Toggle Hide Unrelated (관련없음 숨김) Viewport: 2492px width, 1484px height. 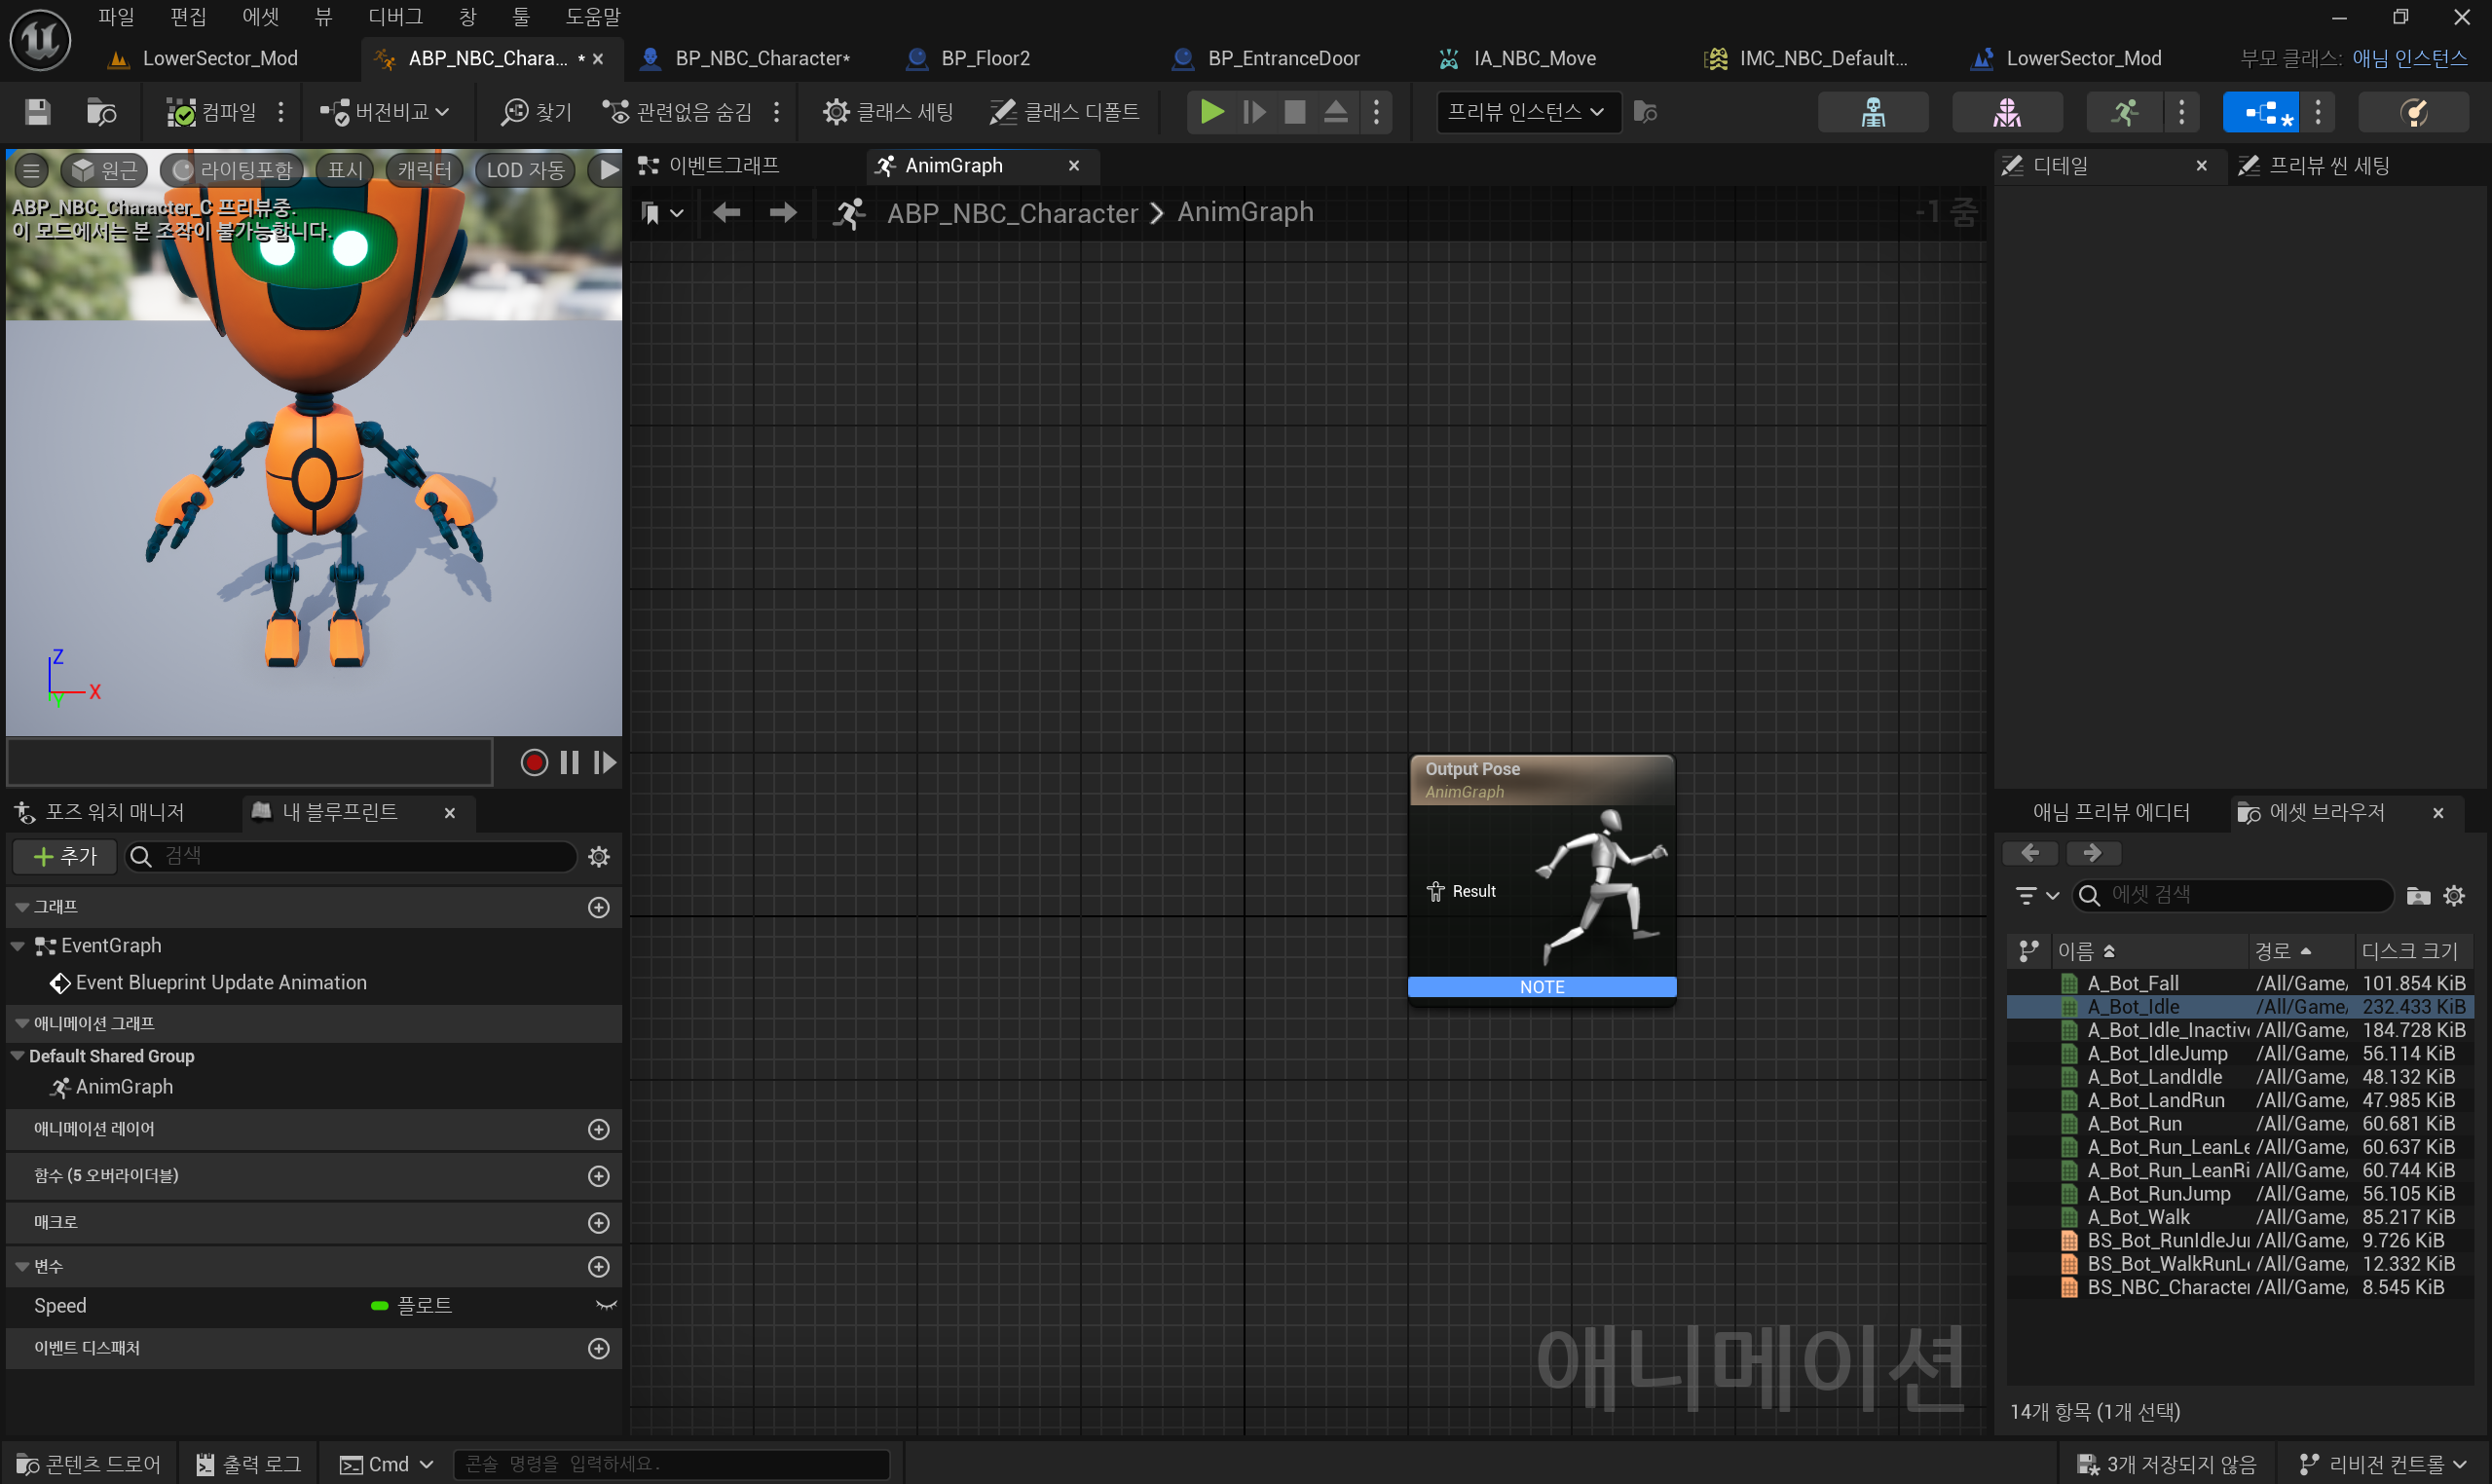(x=679, y=112)
